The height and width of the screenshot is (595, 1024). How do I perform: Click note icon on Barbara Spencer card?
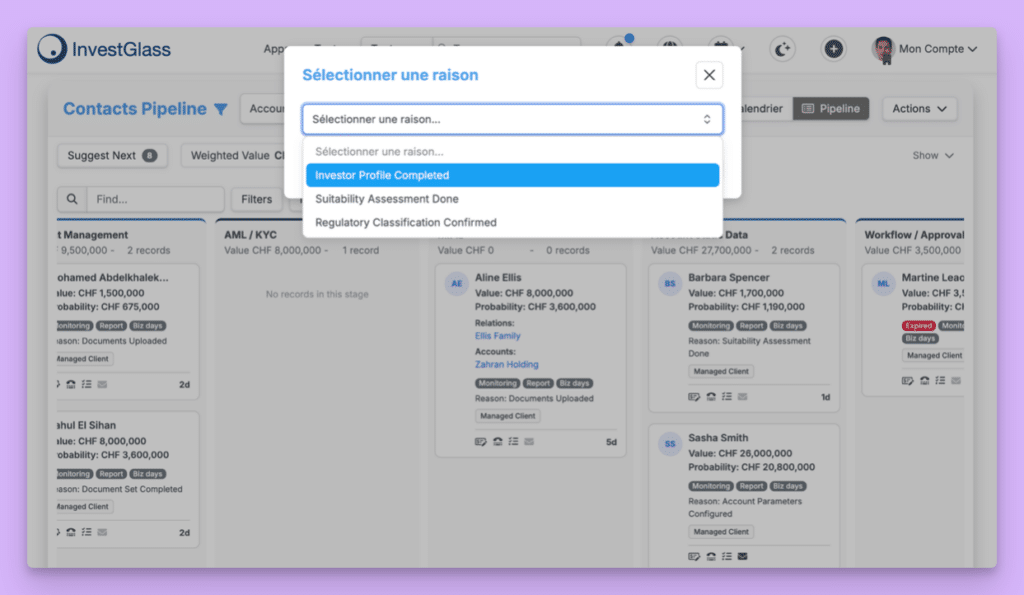pos(694,397)
